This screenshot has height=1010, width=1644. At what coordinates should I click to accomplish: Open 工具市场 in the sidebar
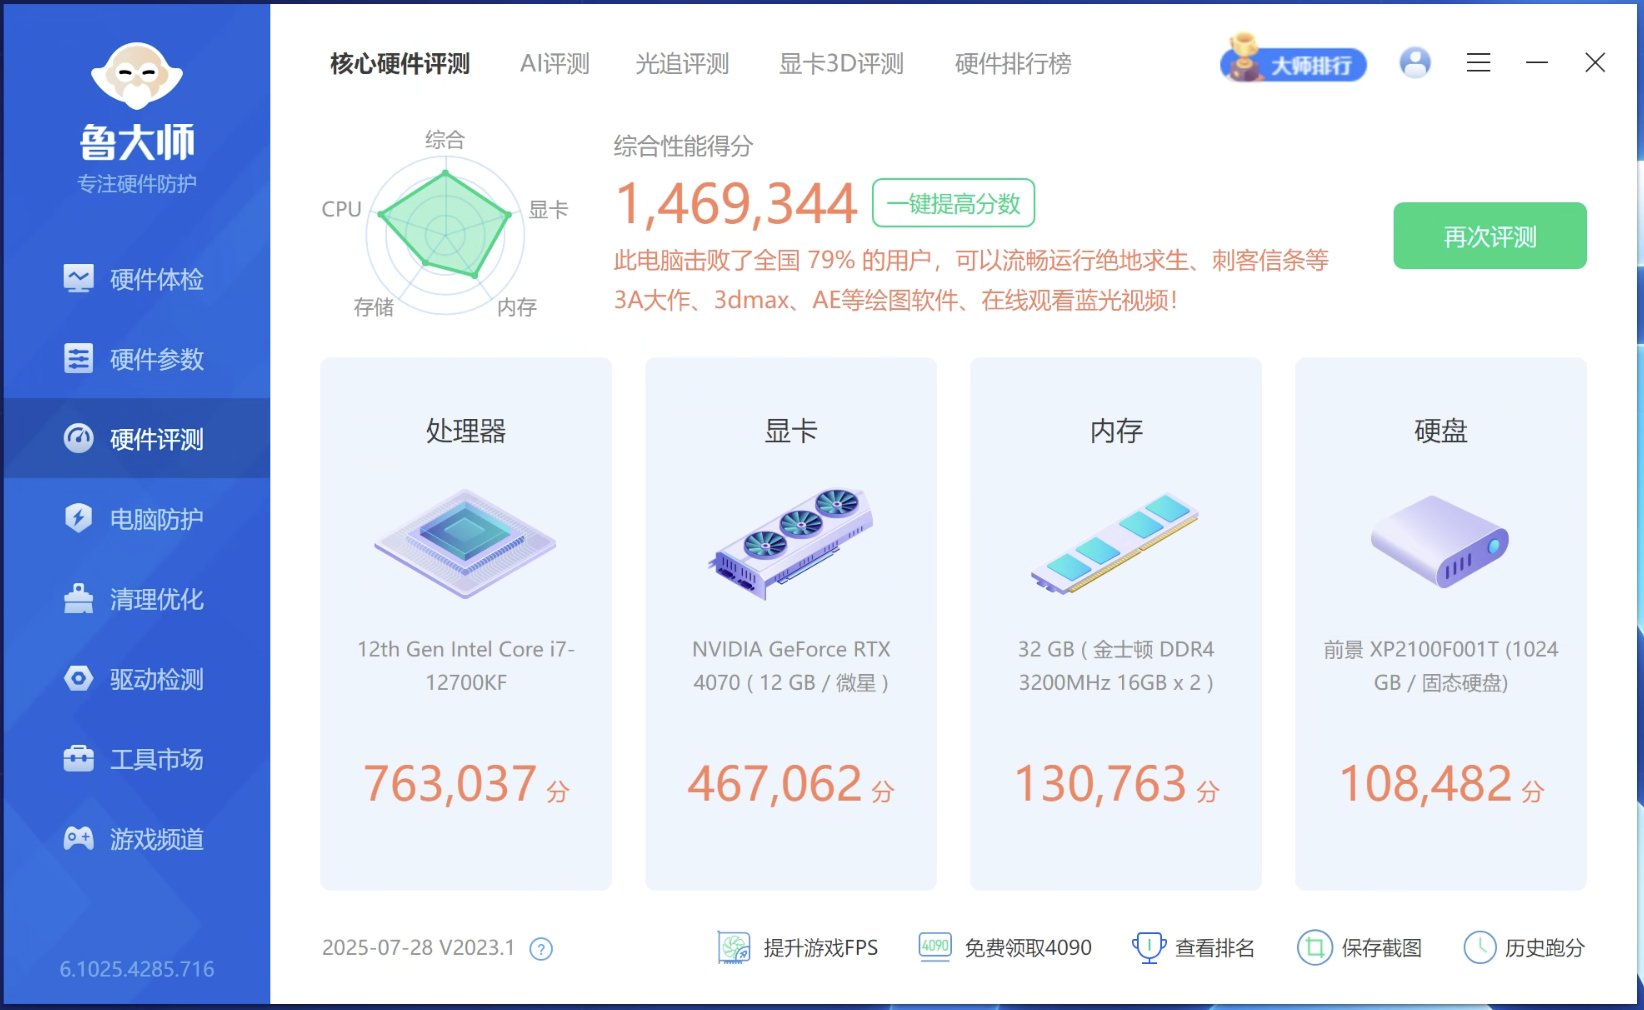[x=135, y=759]
